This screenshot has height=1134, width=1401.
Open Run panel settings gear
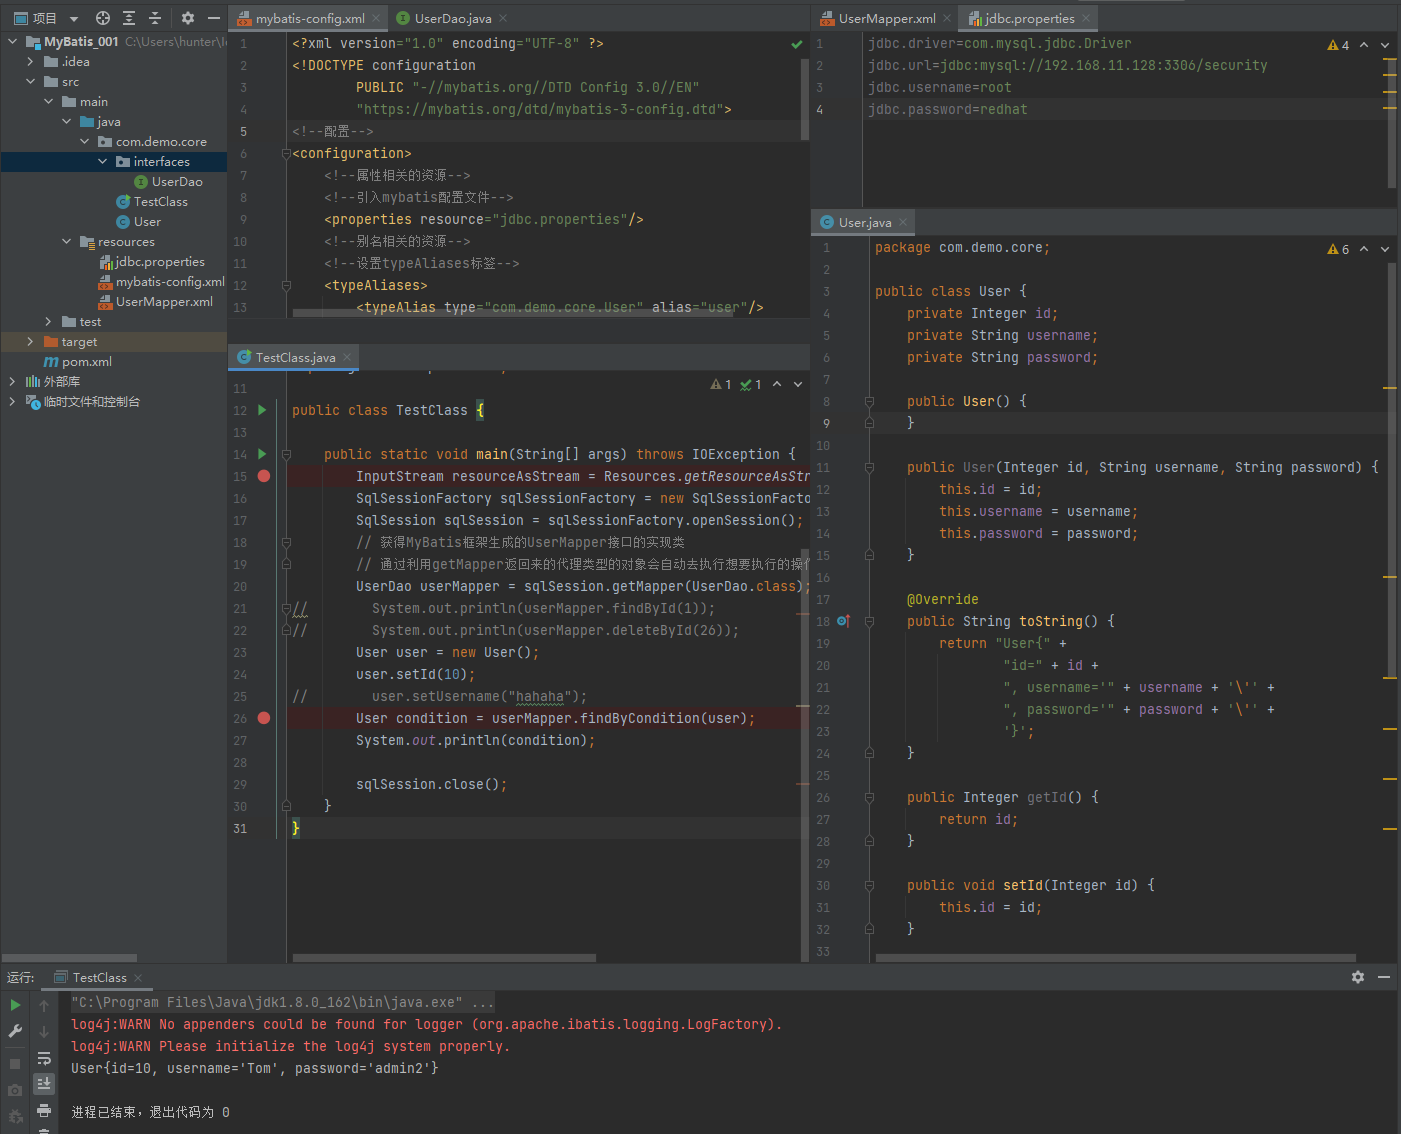click(1357, 977)
